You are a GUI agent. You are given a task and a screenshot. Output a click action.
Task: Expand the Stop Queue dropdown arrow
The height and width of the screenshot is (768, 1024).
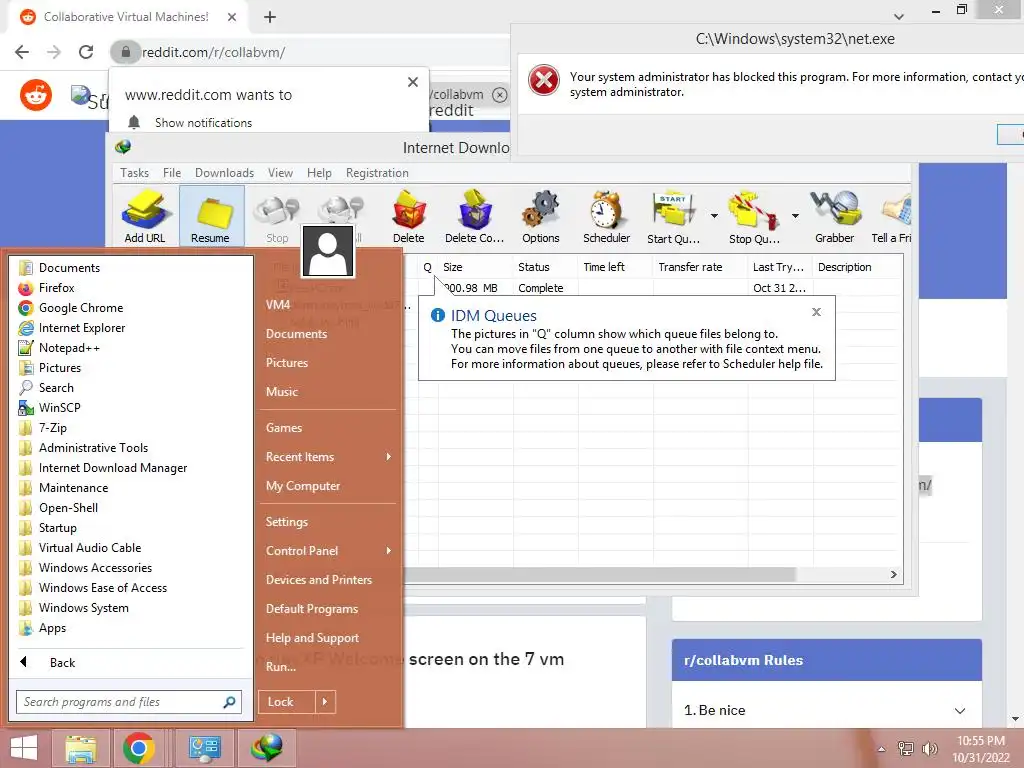point(795,216)
